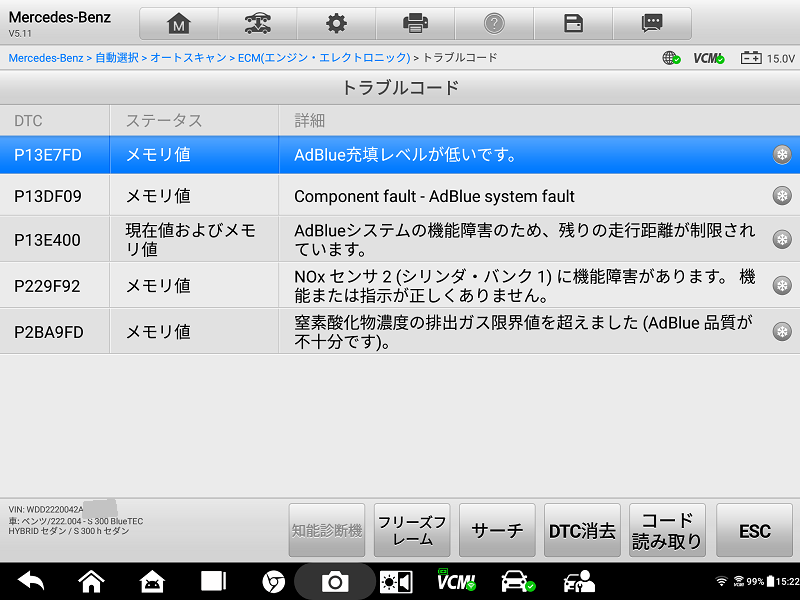
Task: Tap the snowflake icon for P2BA9FD row
Action: click(x=782, y=331)
